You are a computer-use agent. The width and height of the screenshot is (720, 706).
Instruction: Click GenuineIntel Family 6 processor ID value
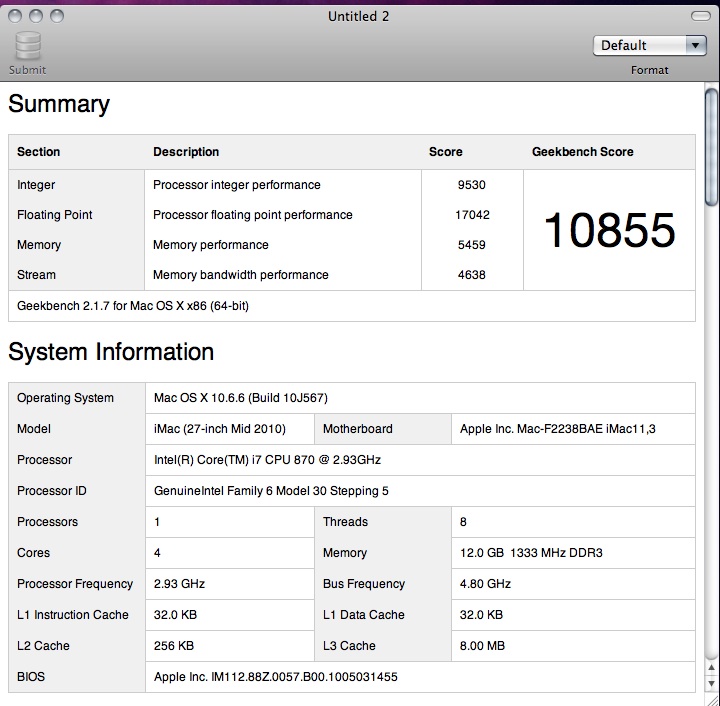click(271, 491)
